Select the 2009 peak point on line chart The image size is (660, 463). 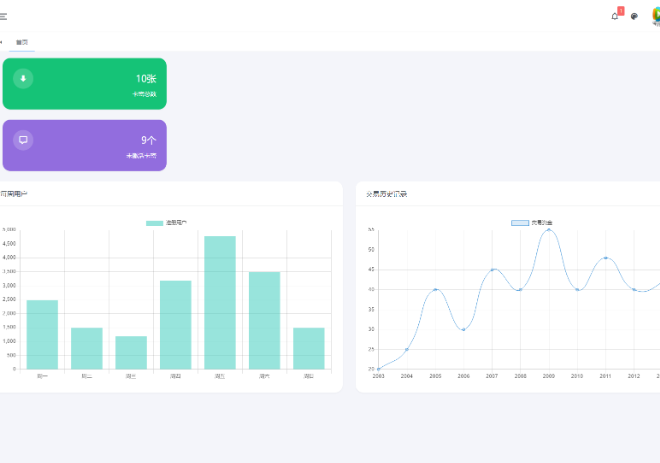(x=549, y=230)
